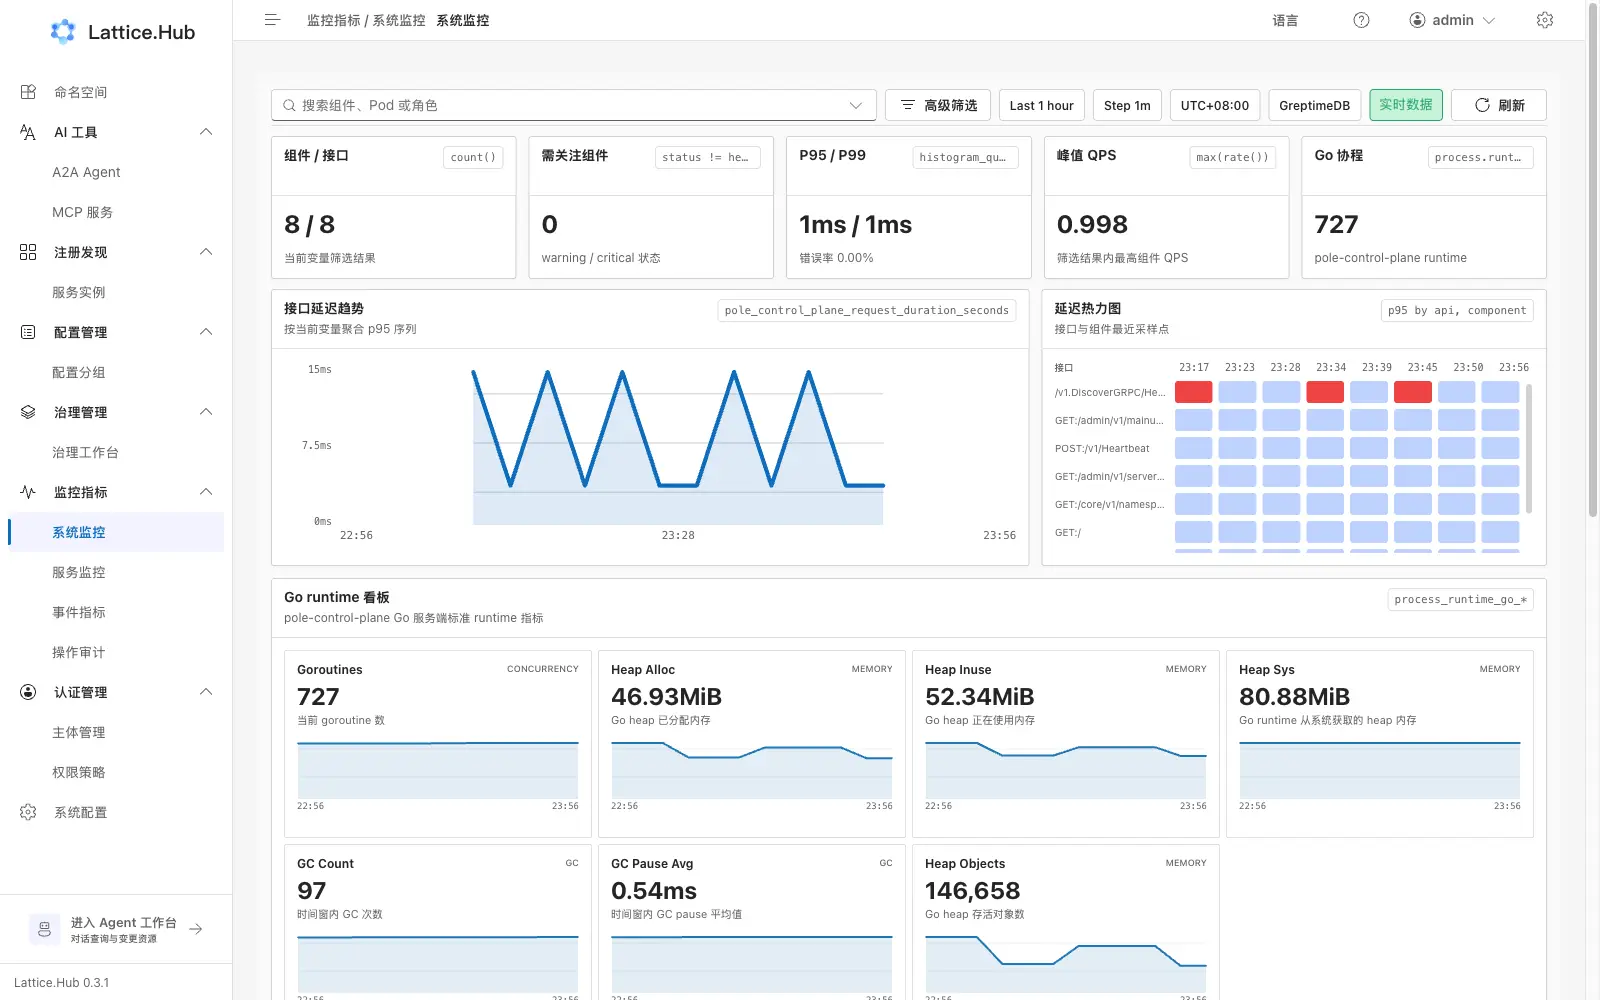Open the help question mark icon
Screen dimensions: 1600x1000
[1361, 20]
